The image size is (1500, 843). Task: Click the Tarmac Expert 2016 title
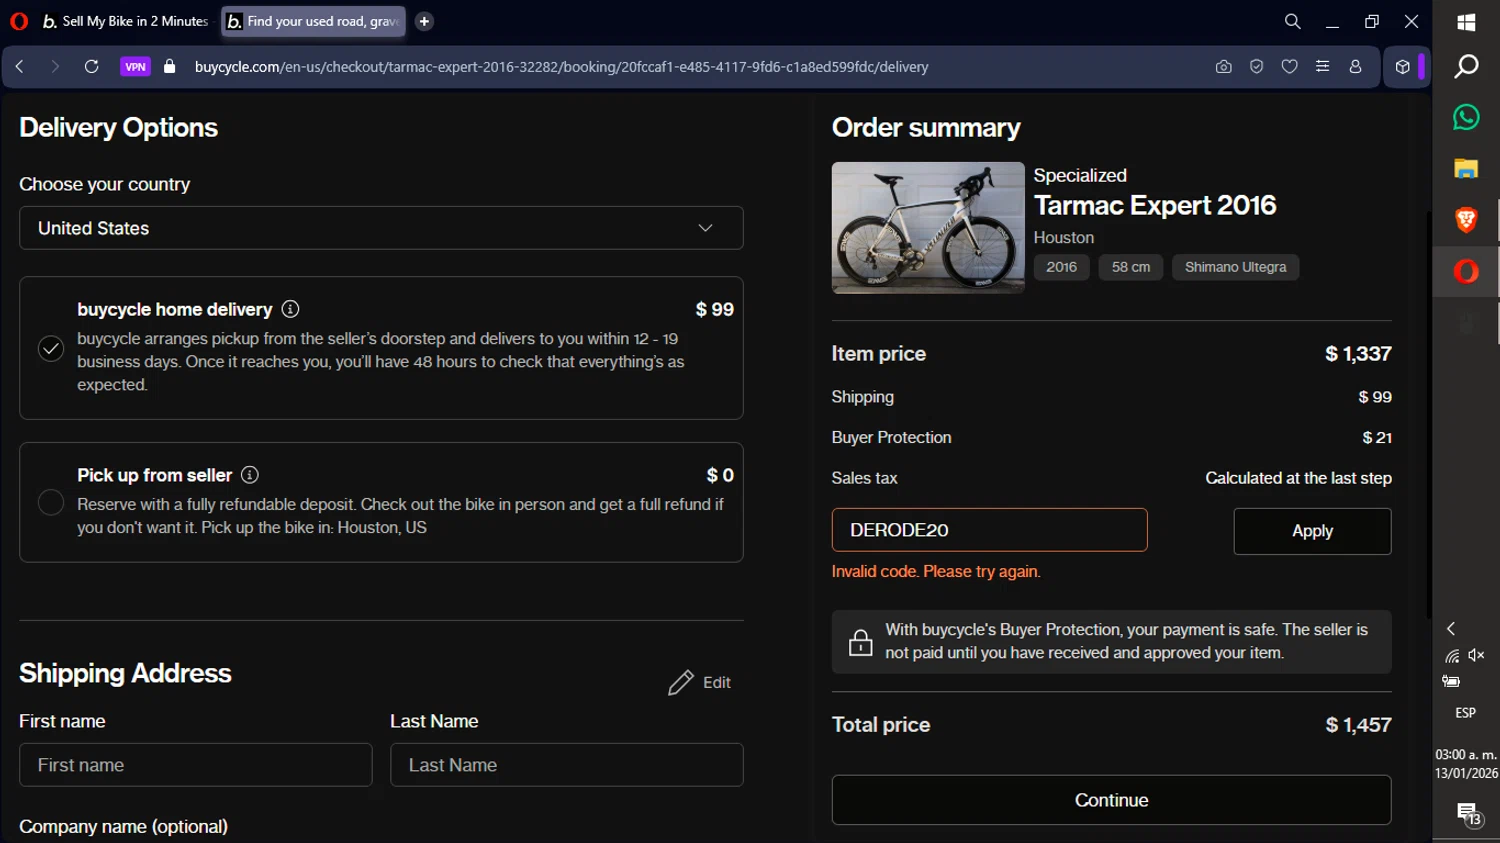1155,205
